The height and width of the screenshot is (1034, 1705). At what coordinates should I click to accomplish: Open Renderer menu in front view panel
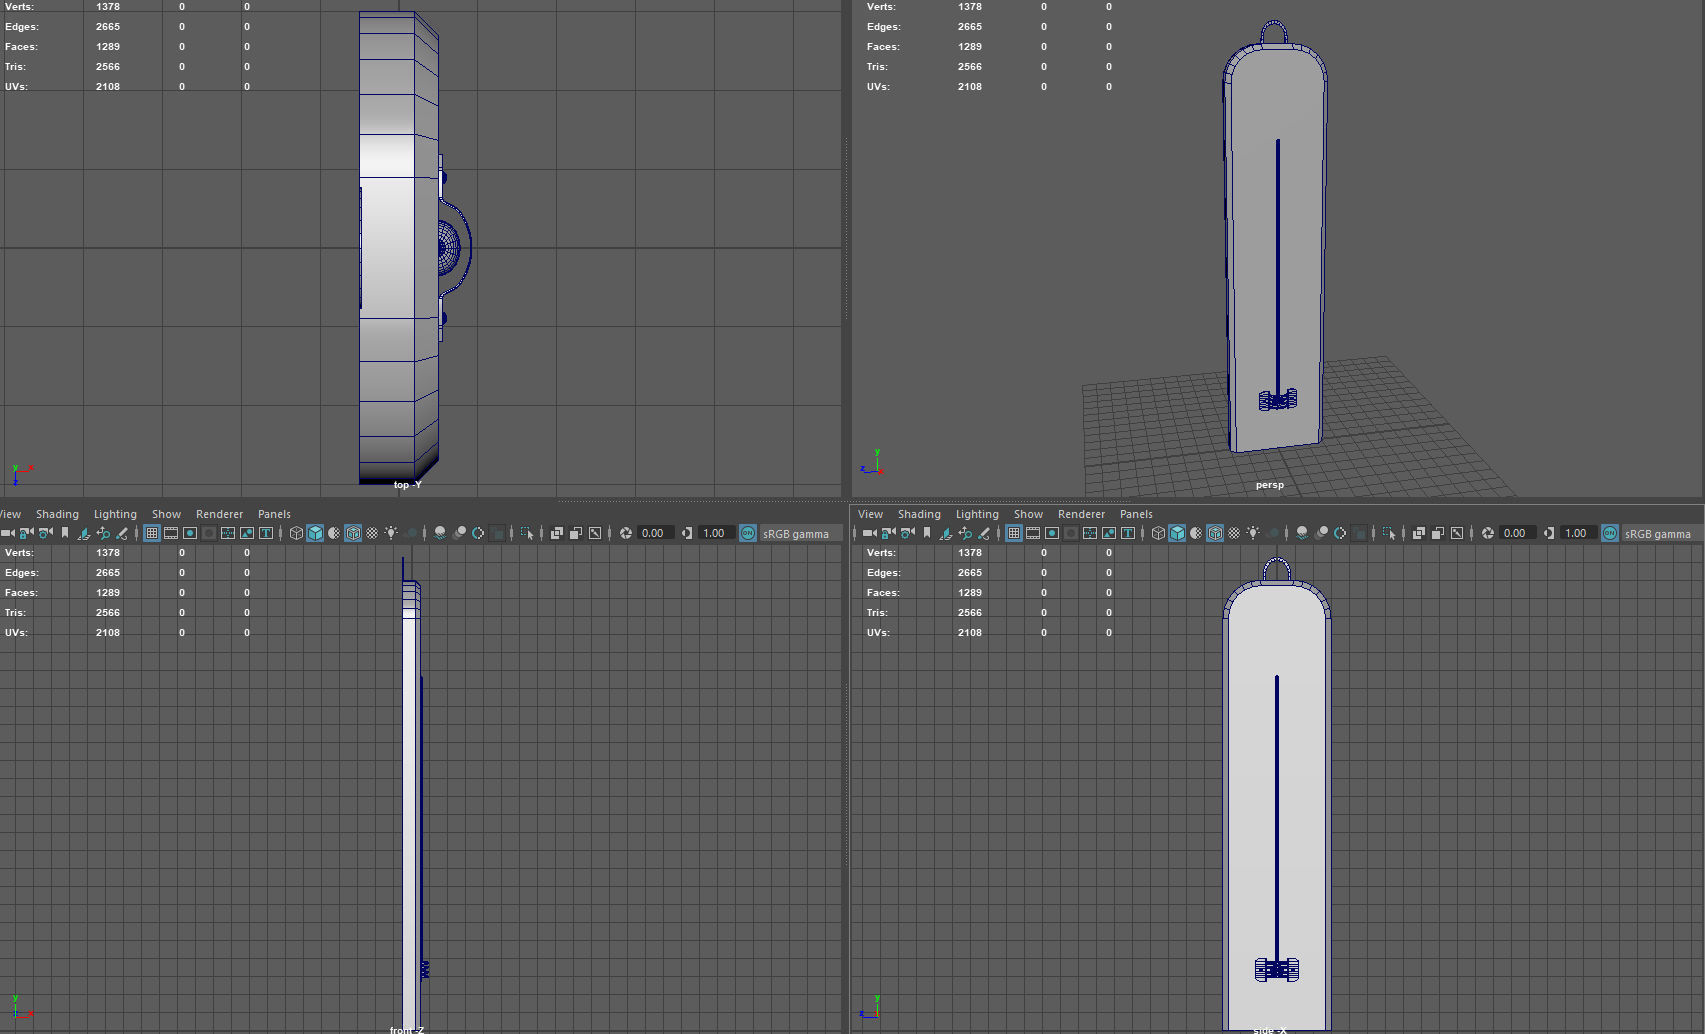click(219, 514)
